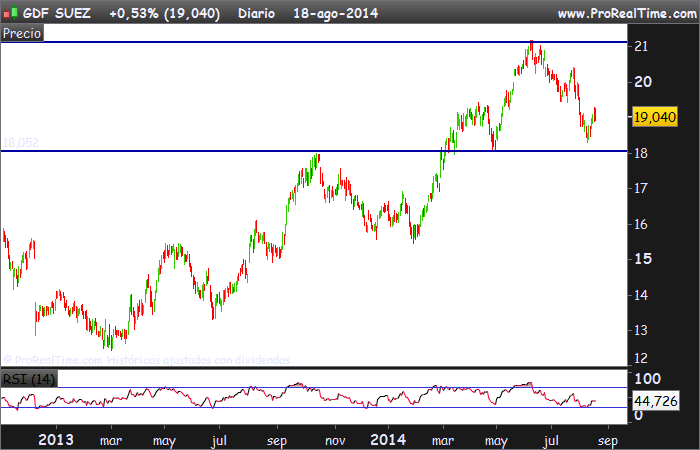Click the 100 RSI scale label

647,379
